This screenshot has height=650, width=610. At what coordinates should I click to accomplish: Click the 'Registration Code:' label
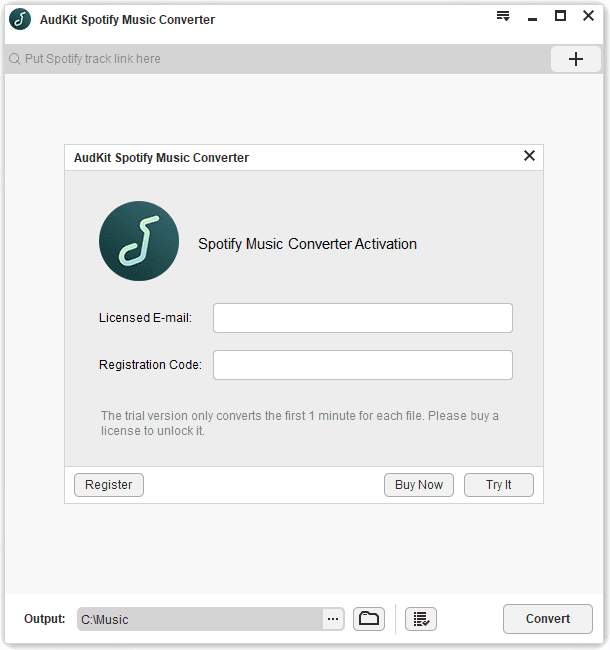coord(150,364)
